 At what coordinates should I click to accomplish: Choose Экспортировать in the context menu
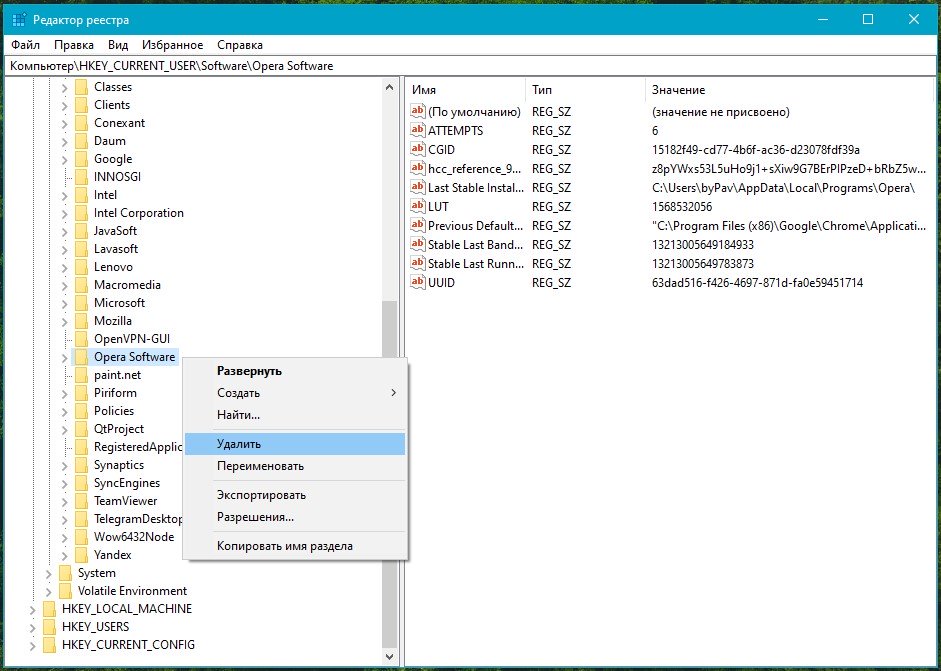pos(295,495)
